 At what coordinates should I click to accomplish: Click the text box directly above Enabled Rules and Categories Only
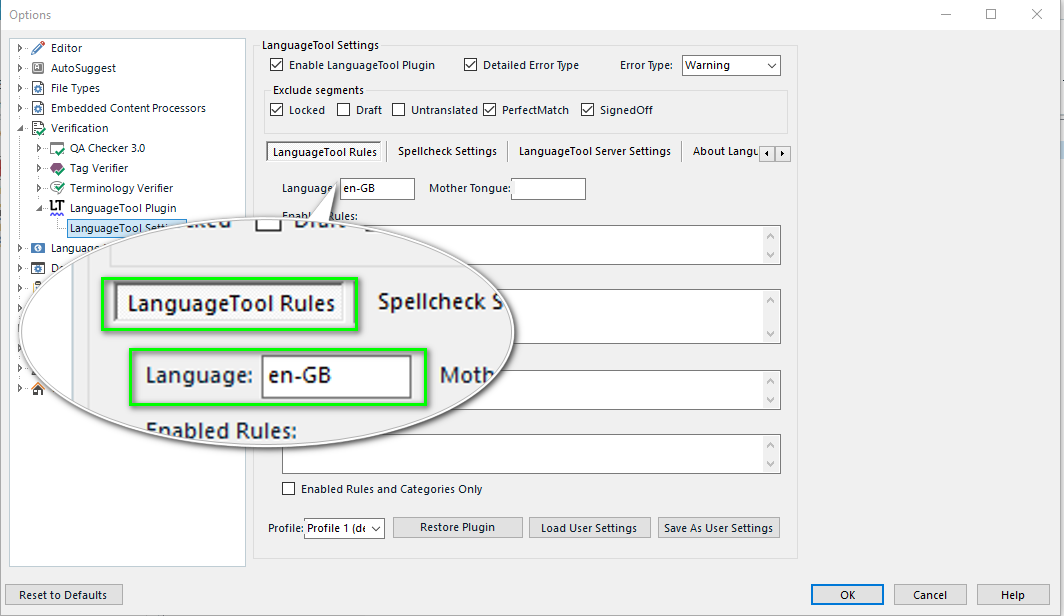pyautogui.click(x=531, y=454)
